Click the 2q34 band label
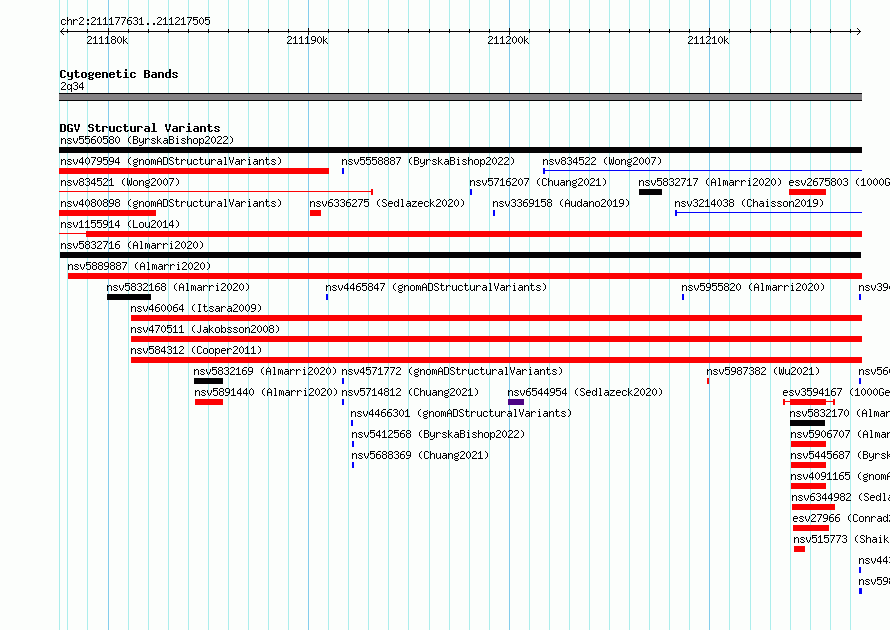The height and width of the screenshot is (630, 890). [x=72, y=86]
